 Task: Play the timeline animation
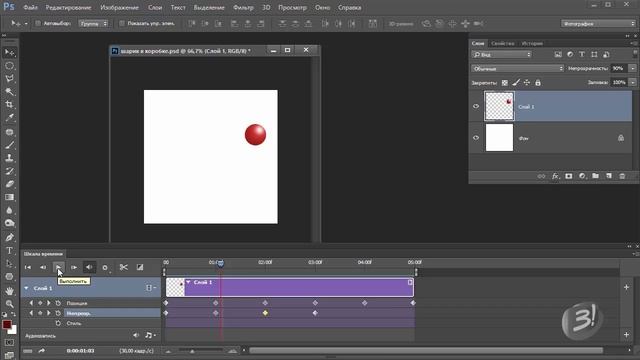click(58, 267)
